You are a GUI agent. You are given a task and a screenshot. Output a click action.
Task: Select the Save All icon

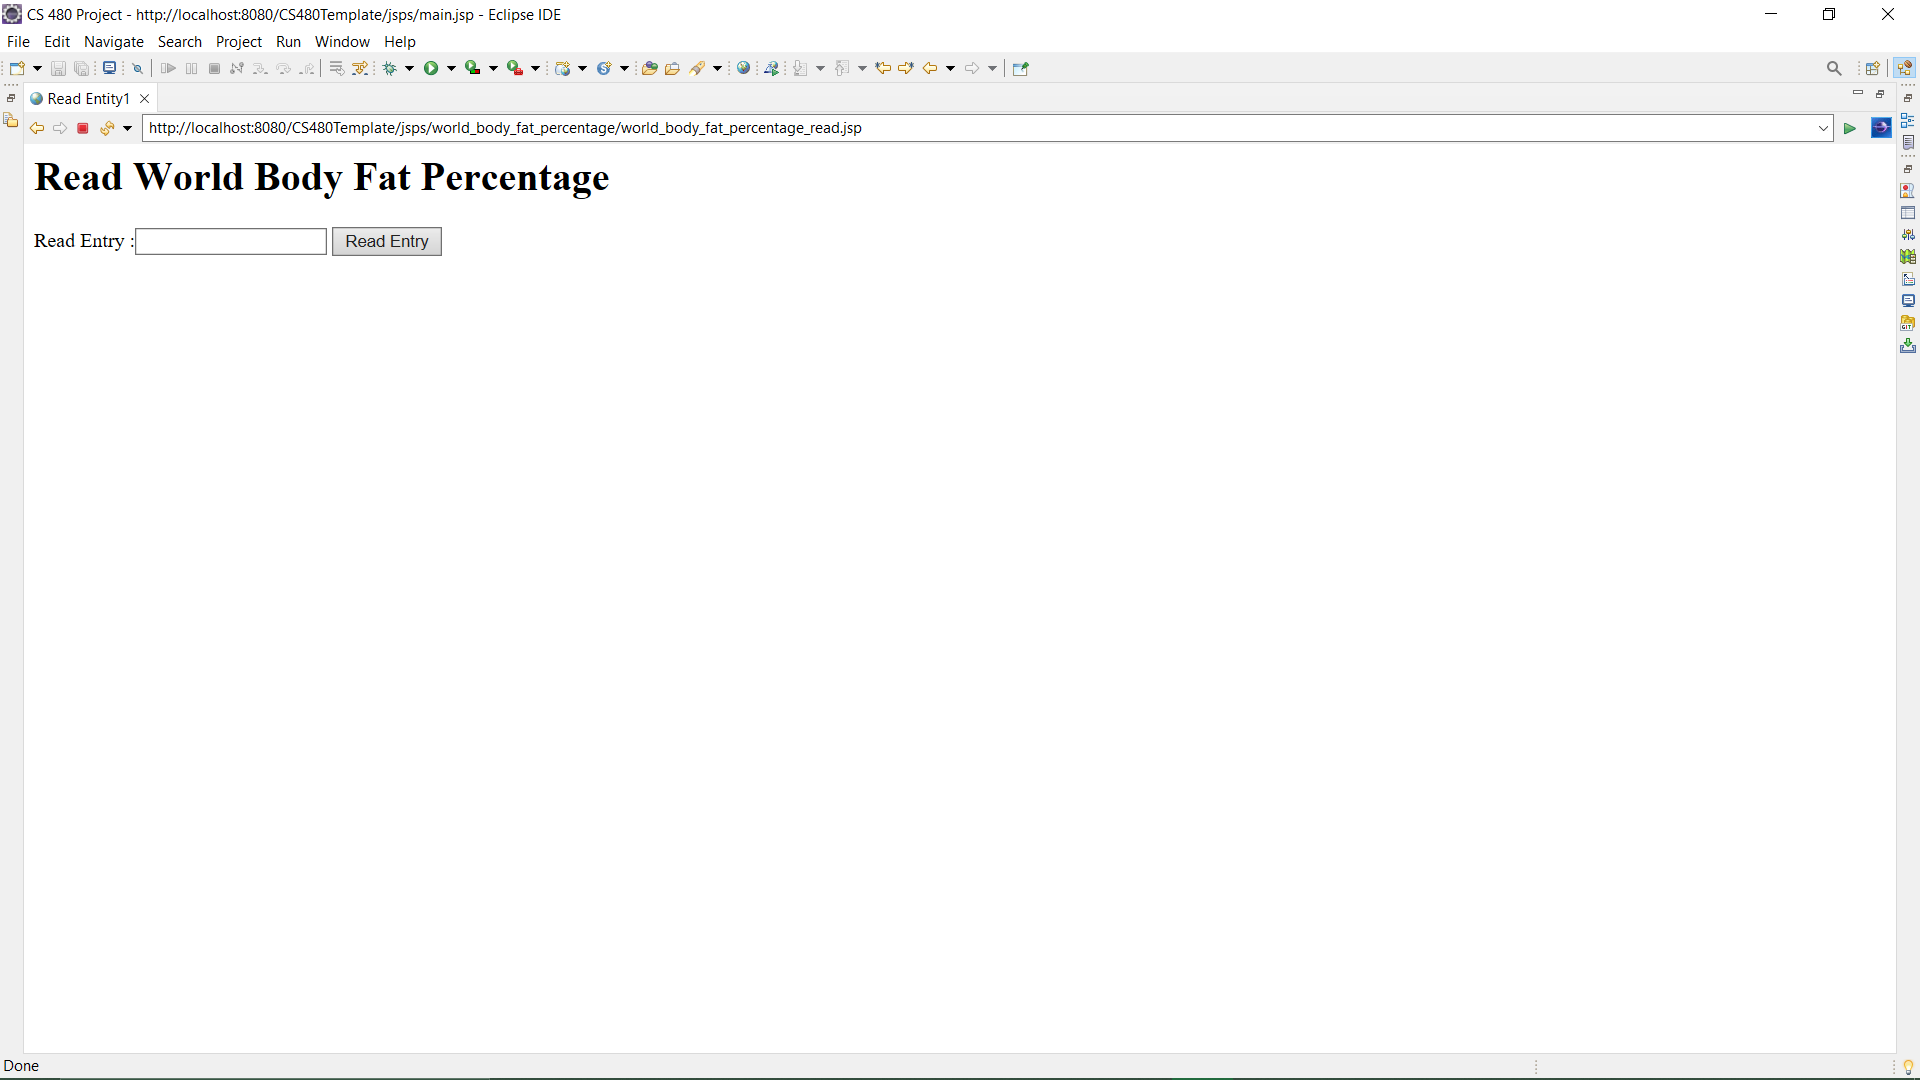point(81,68)
